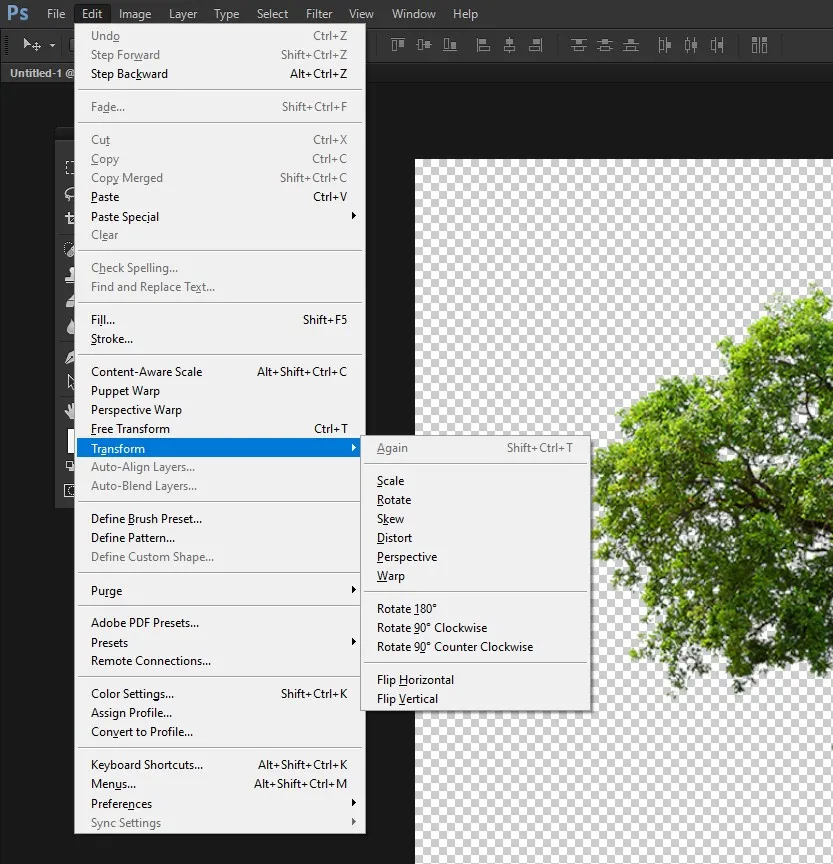
Task: Click the align left edges icon
Action: click(x=484, y=45)
